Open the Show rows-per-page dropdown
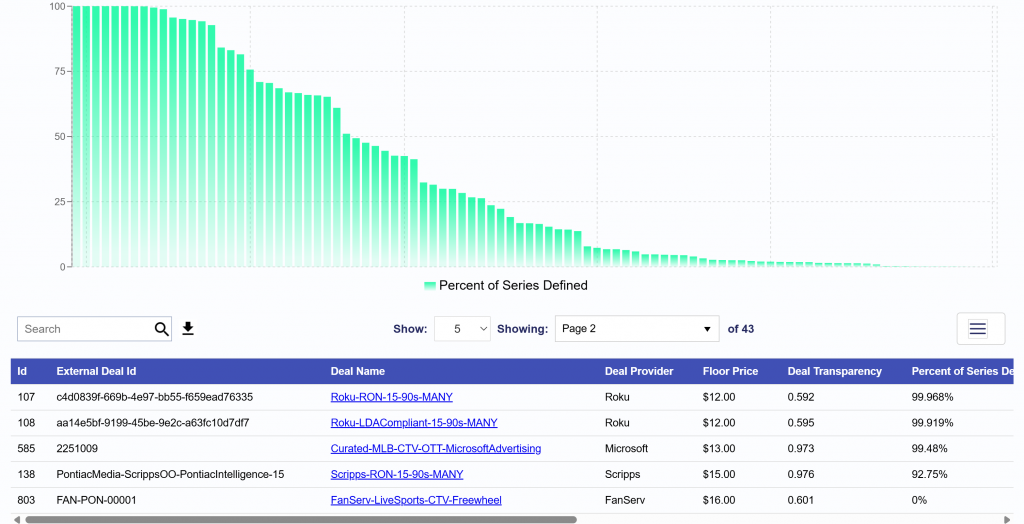The width and height of the screenshot is (1024, 524). pos(462,329)
